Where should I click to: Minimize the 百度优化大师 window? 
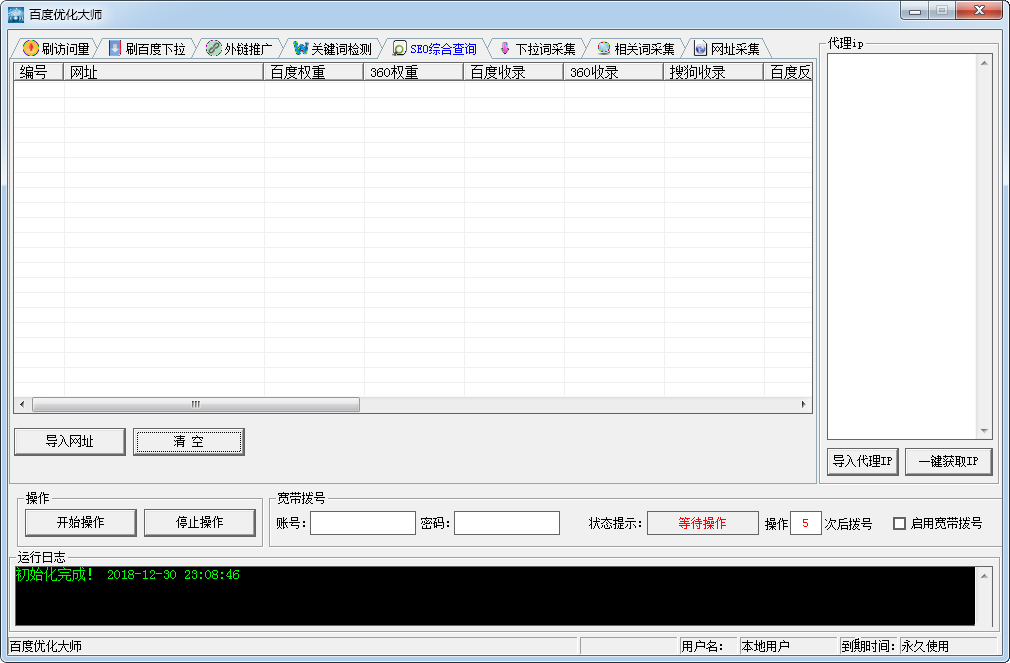coord(915,11)
